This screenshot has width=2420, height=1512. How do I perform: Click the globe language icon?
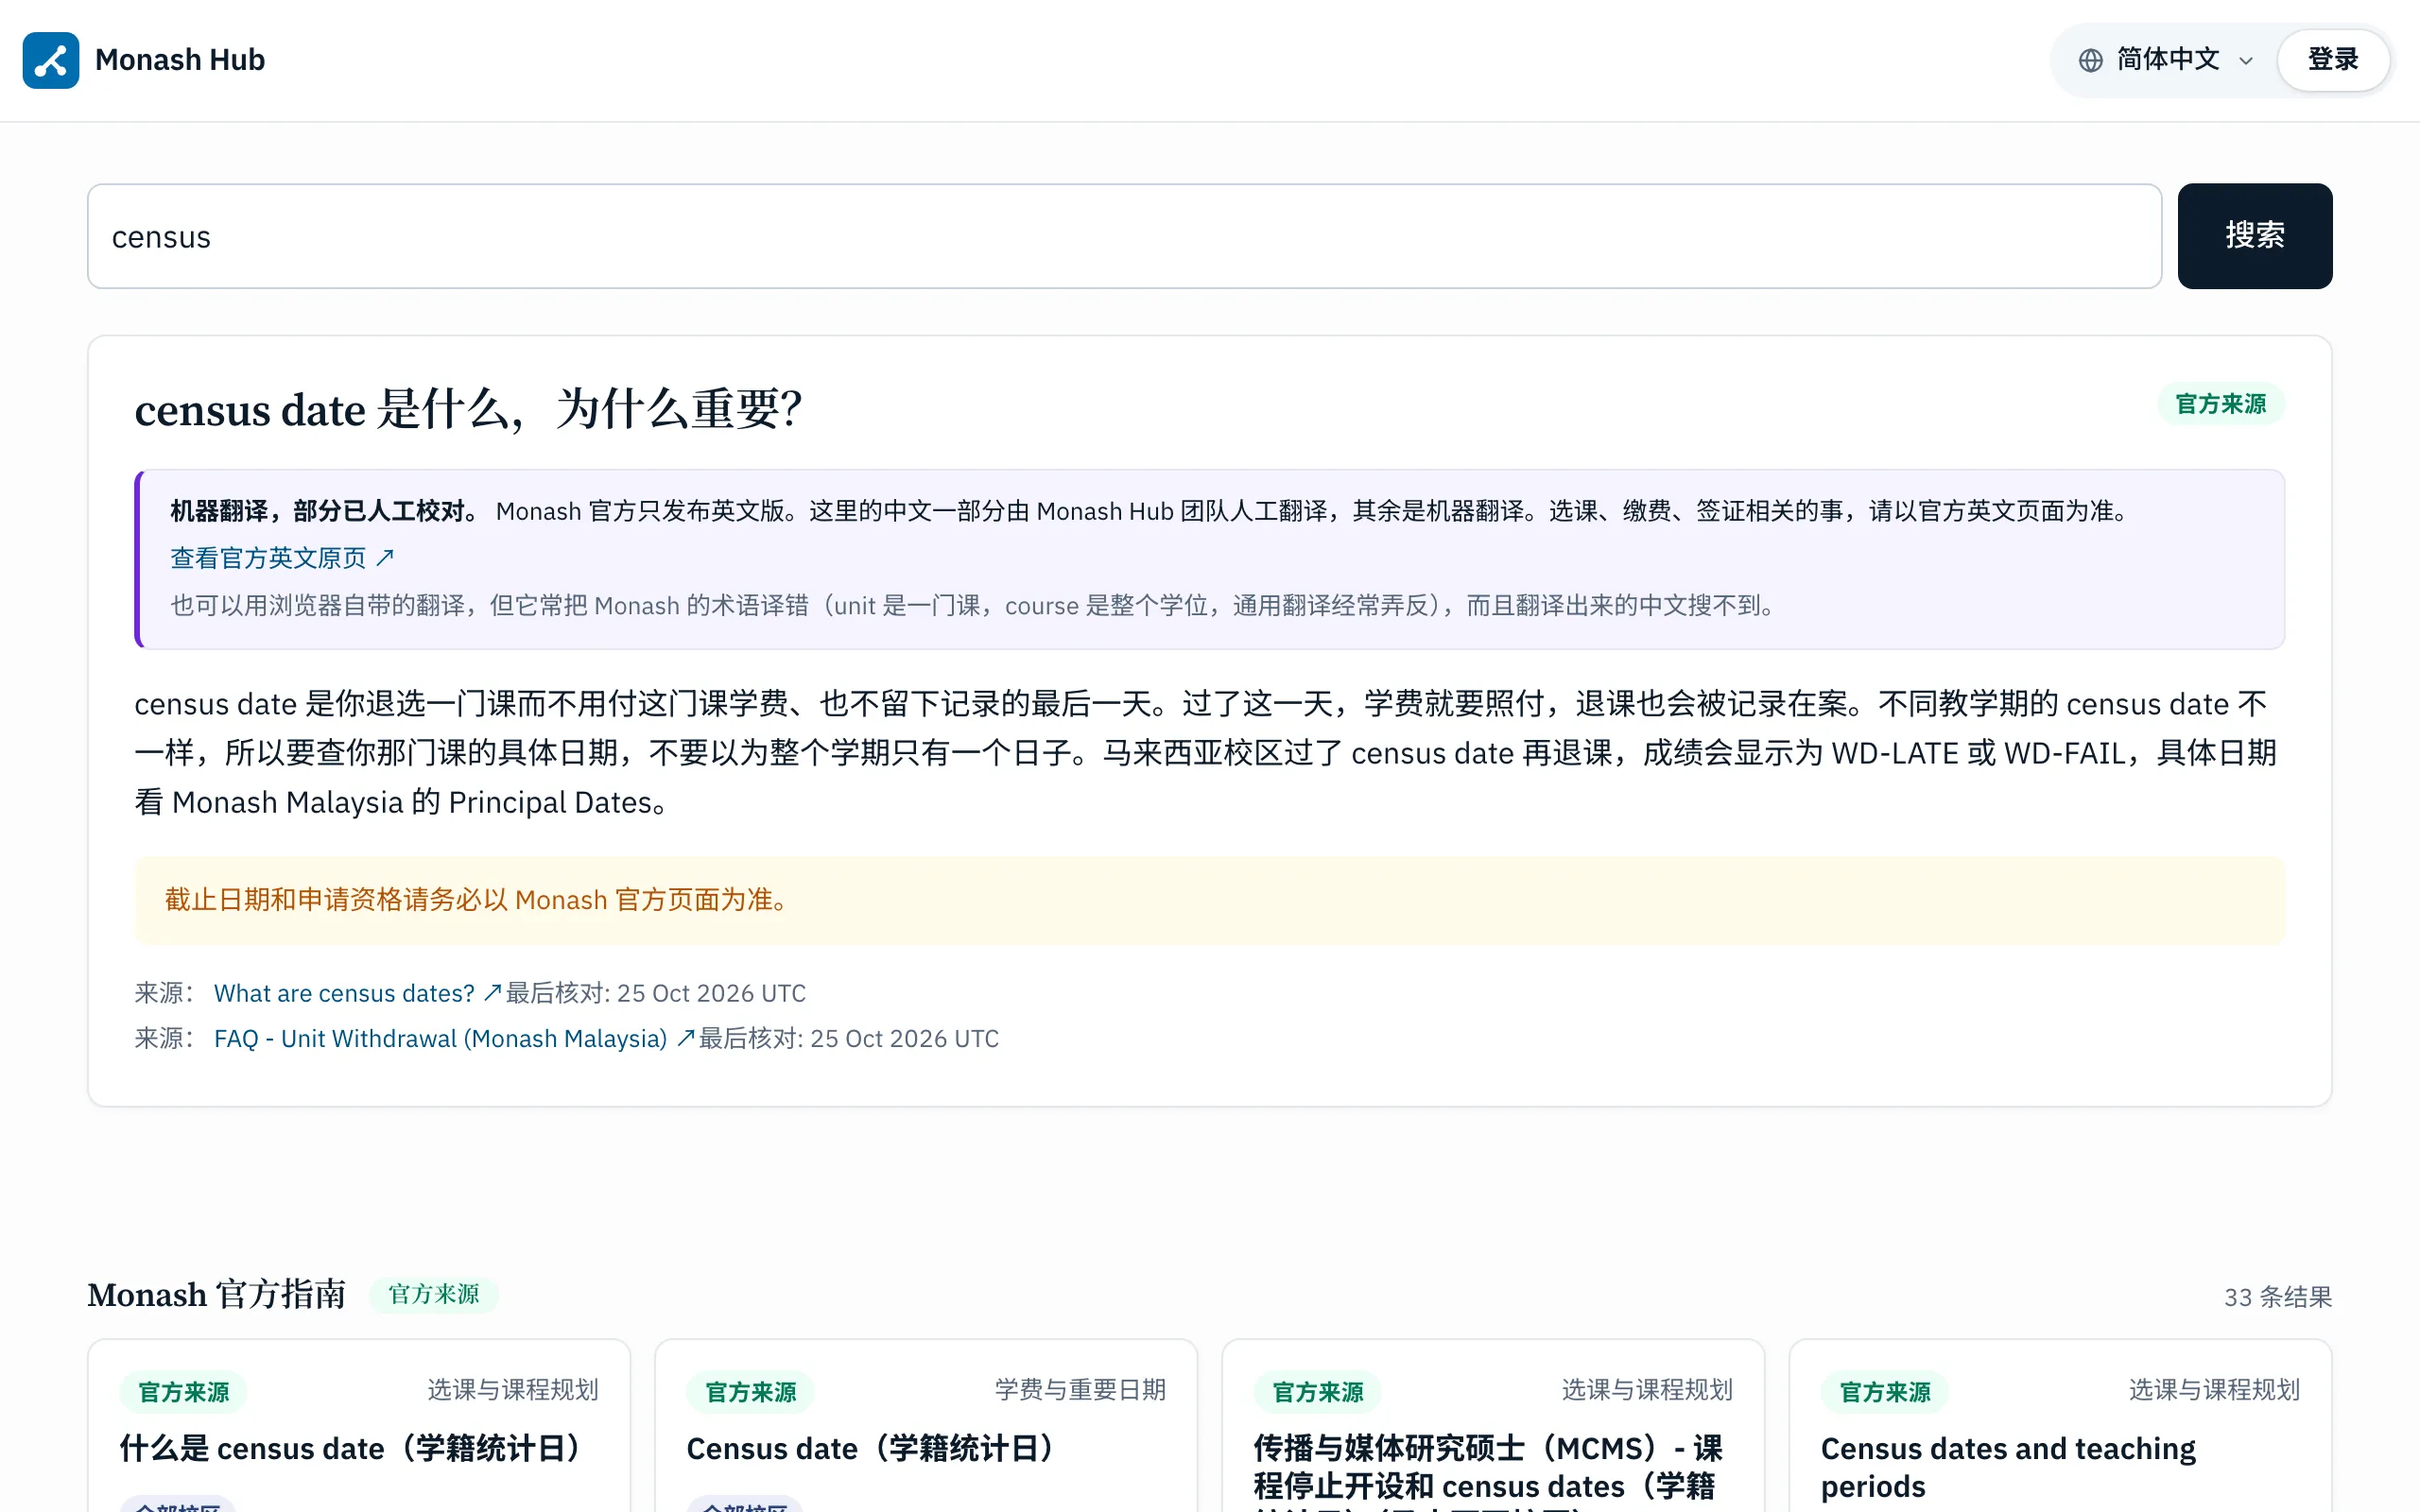[2090, 60]
